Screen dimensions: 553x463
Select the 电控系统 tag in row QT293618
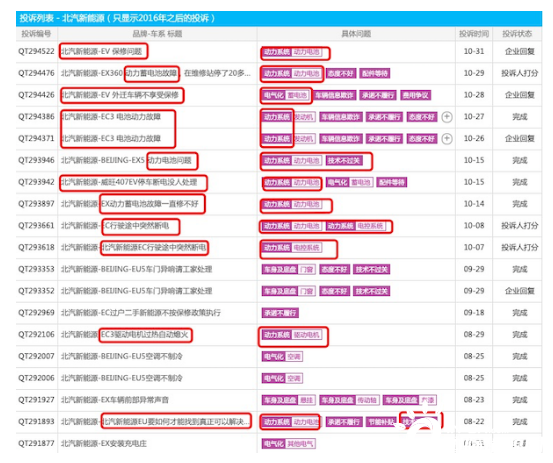(307, 248)
